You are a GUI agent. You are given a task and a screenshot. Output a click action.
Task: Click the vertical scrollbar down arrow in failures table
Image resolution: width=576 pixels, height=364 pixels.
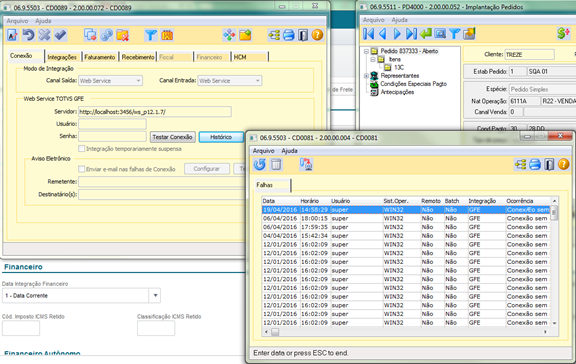coord(554,323)
